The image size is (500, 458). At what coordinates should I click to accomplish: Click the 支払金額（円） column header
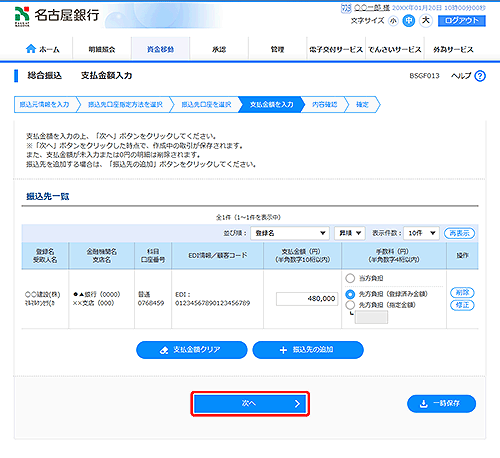click(302, 255)
